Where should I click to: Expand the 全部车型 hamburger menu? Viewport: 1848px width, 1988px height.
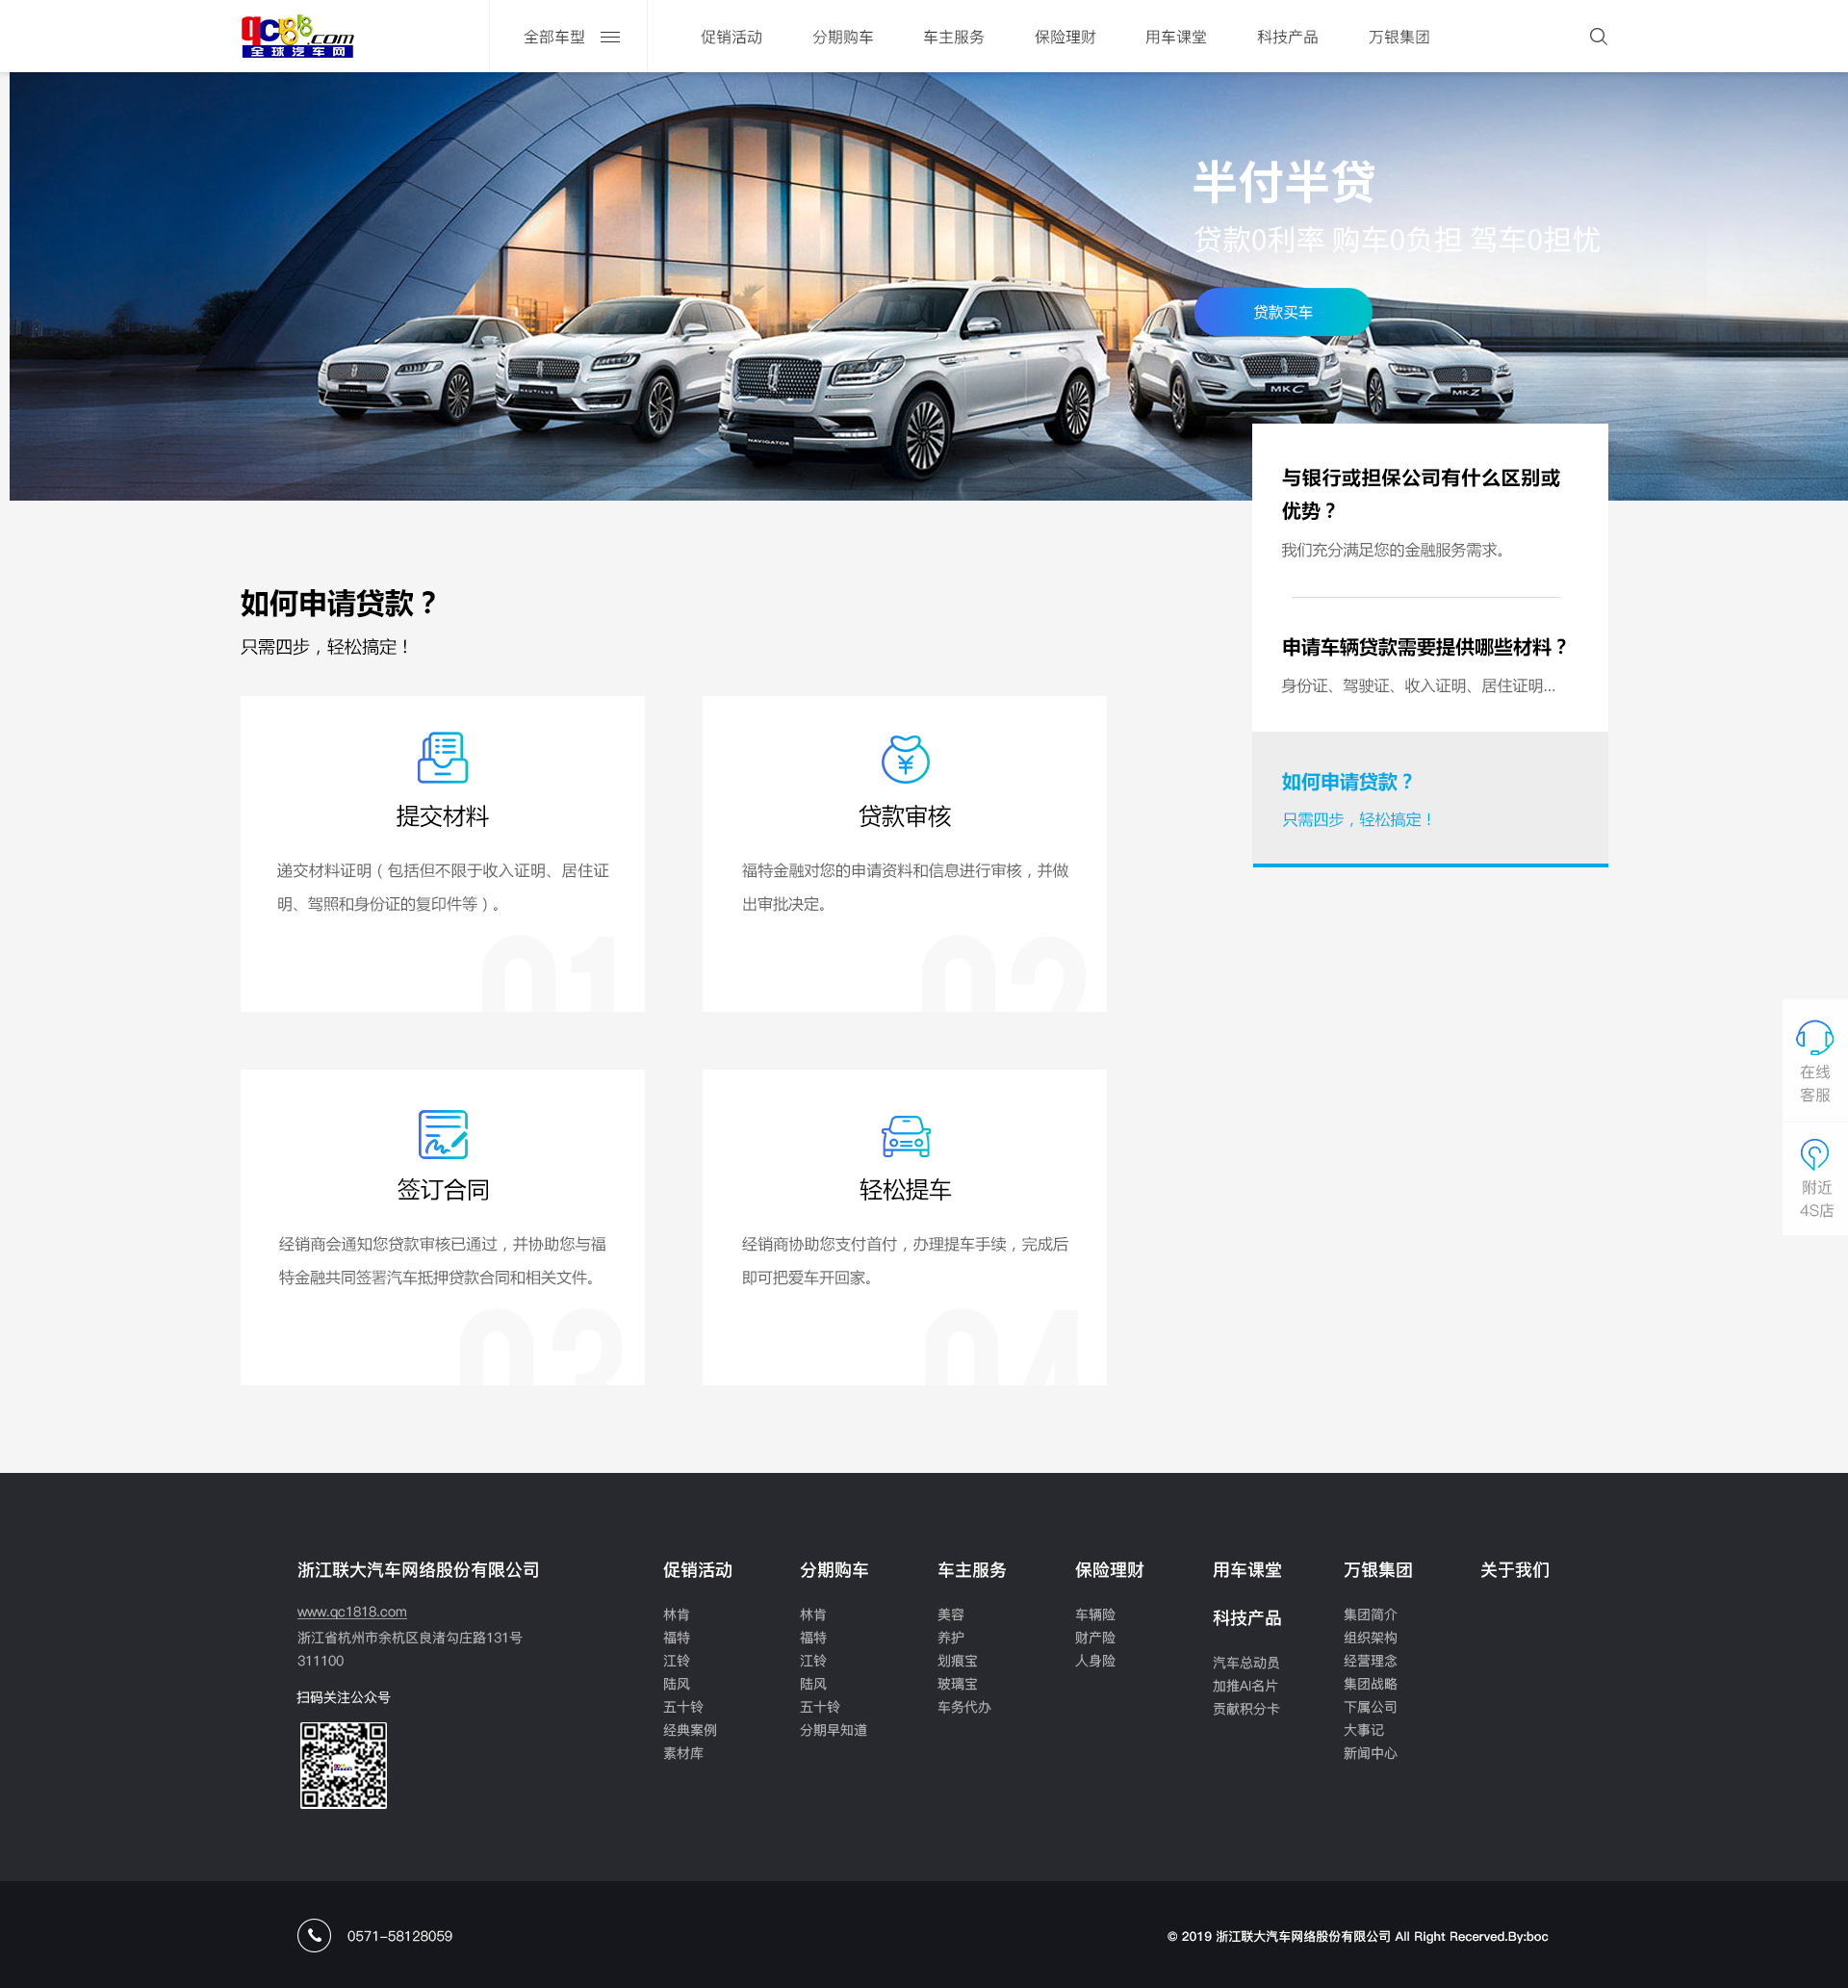pos(610,37)
